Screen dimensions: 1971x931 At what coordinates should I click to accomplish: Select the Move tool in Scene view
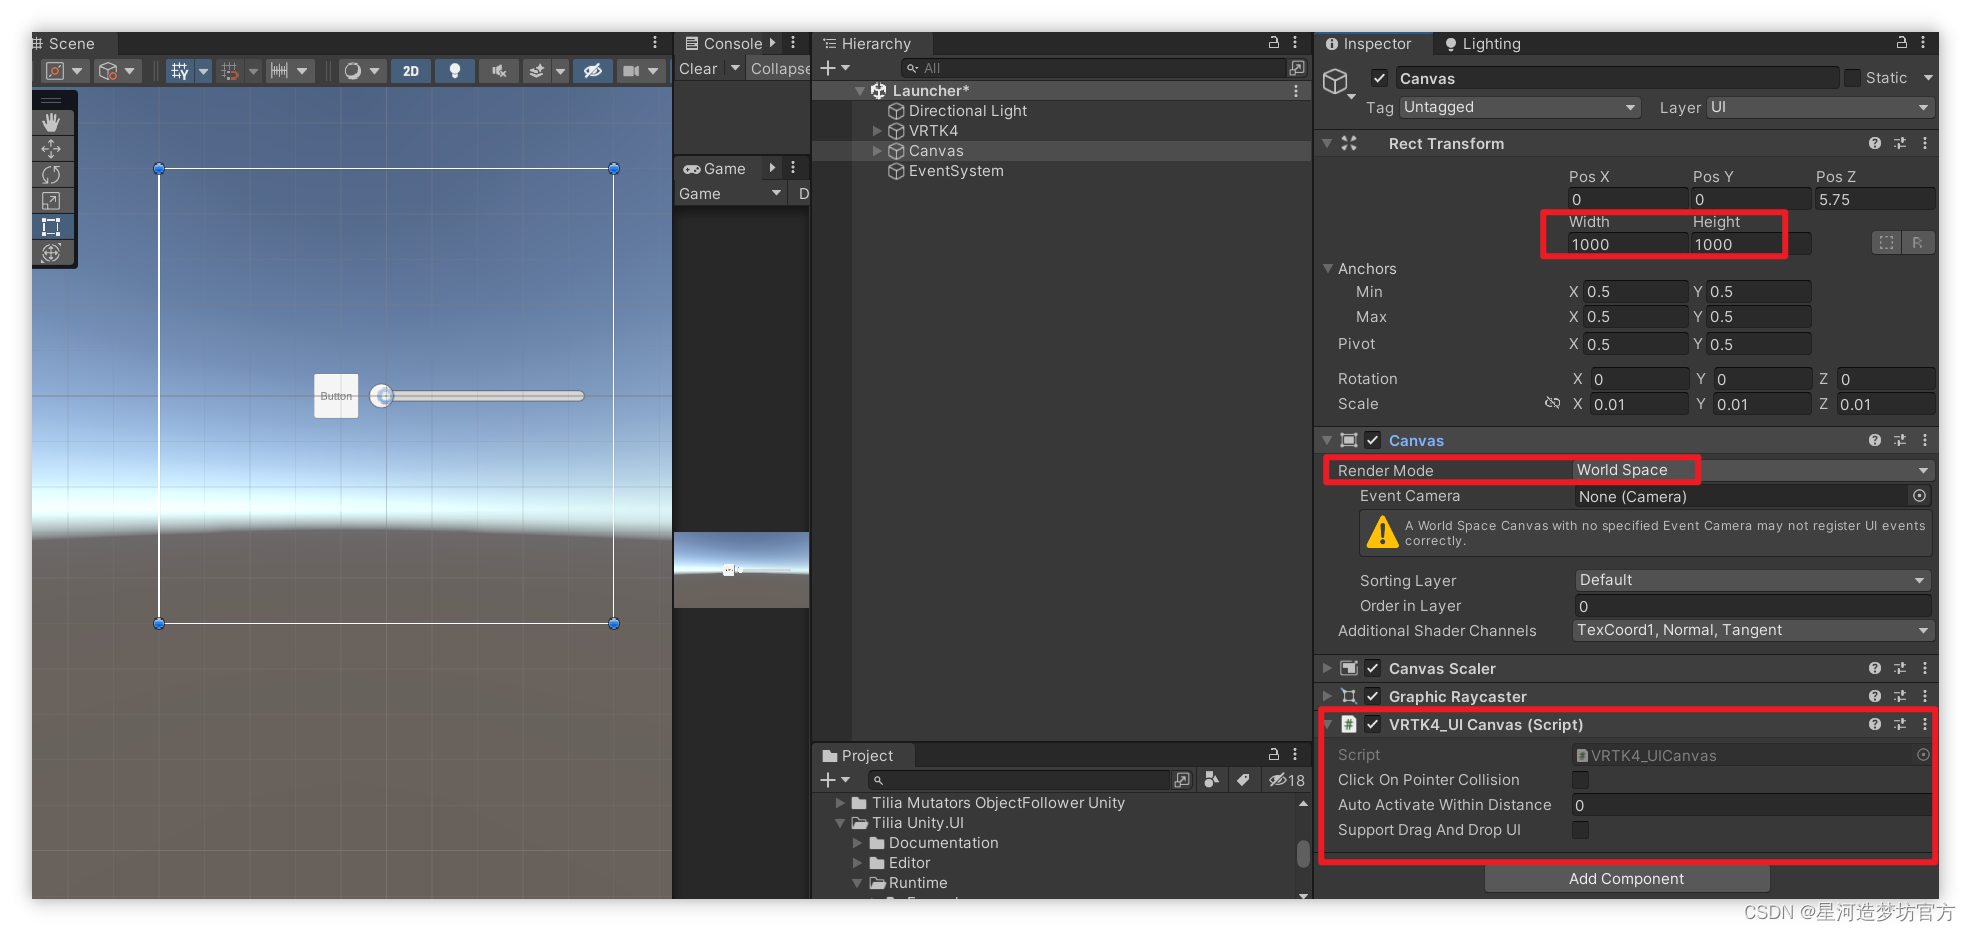[x=51, y=148]
